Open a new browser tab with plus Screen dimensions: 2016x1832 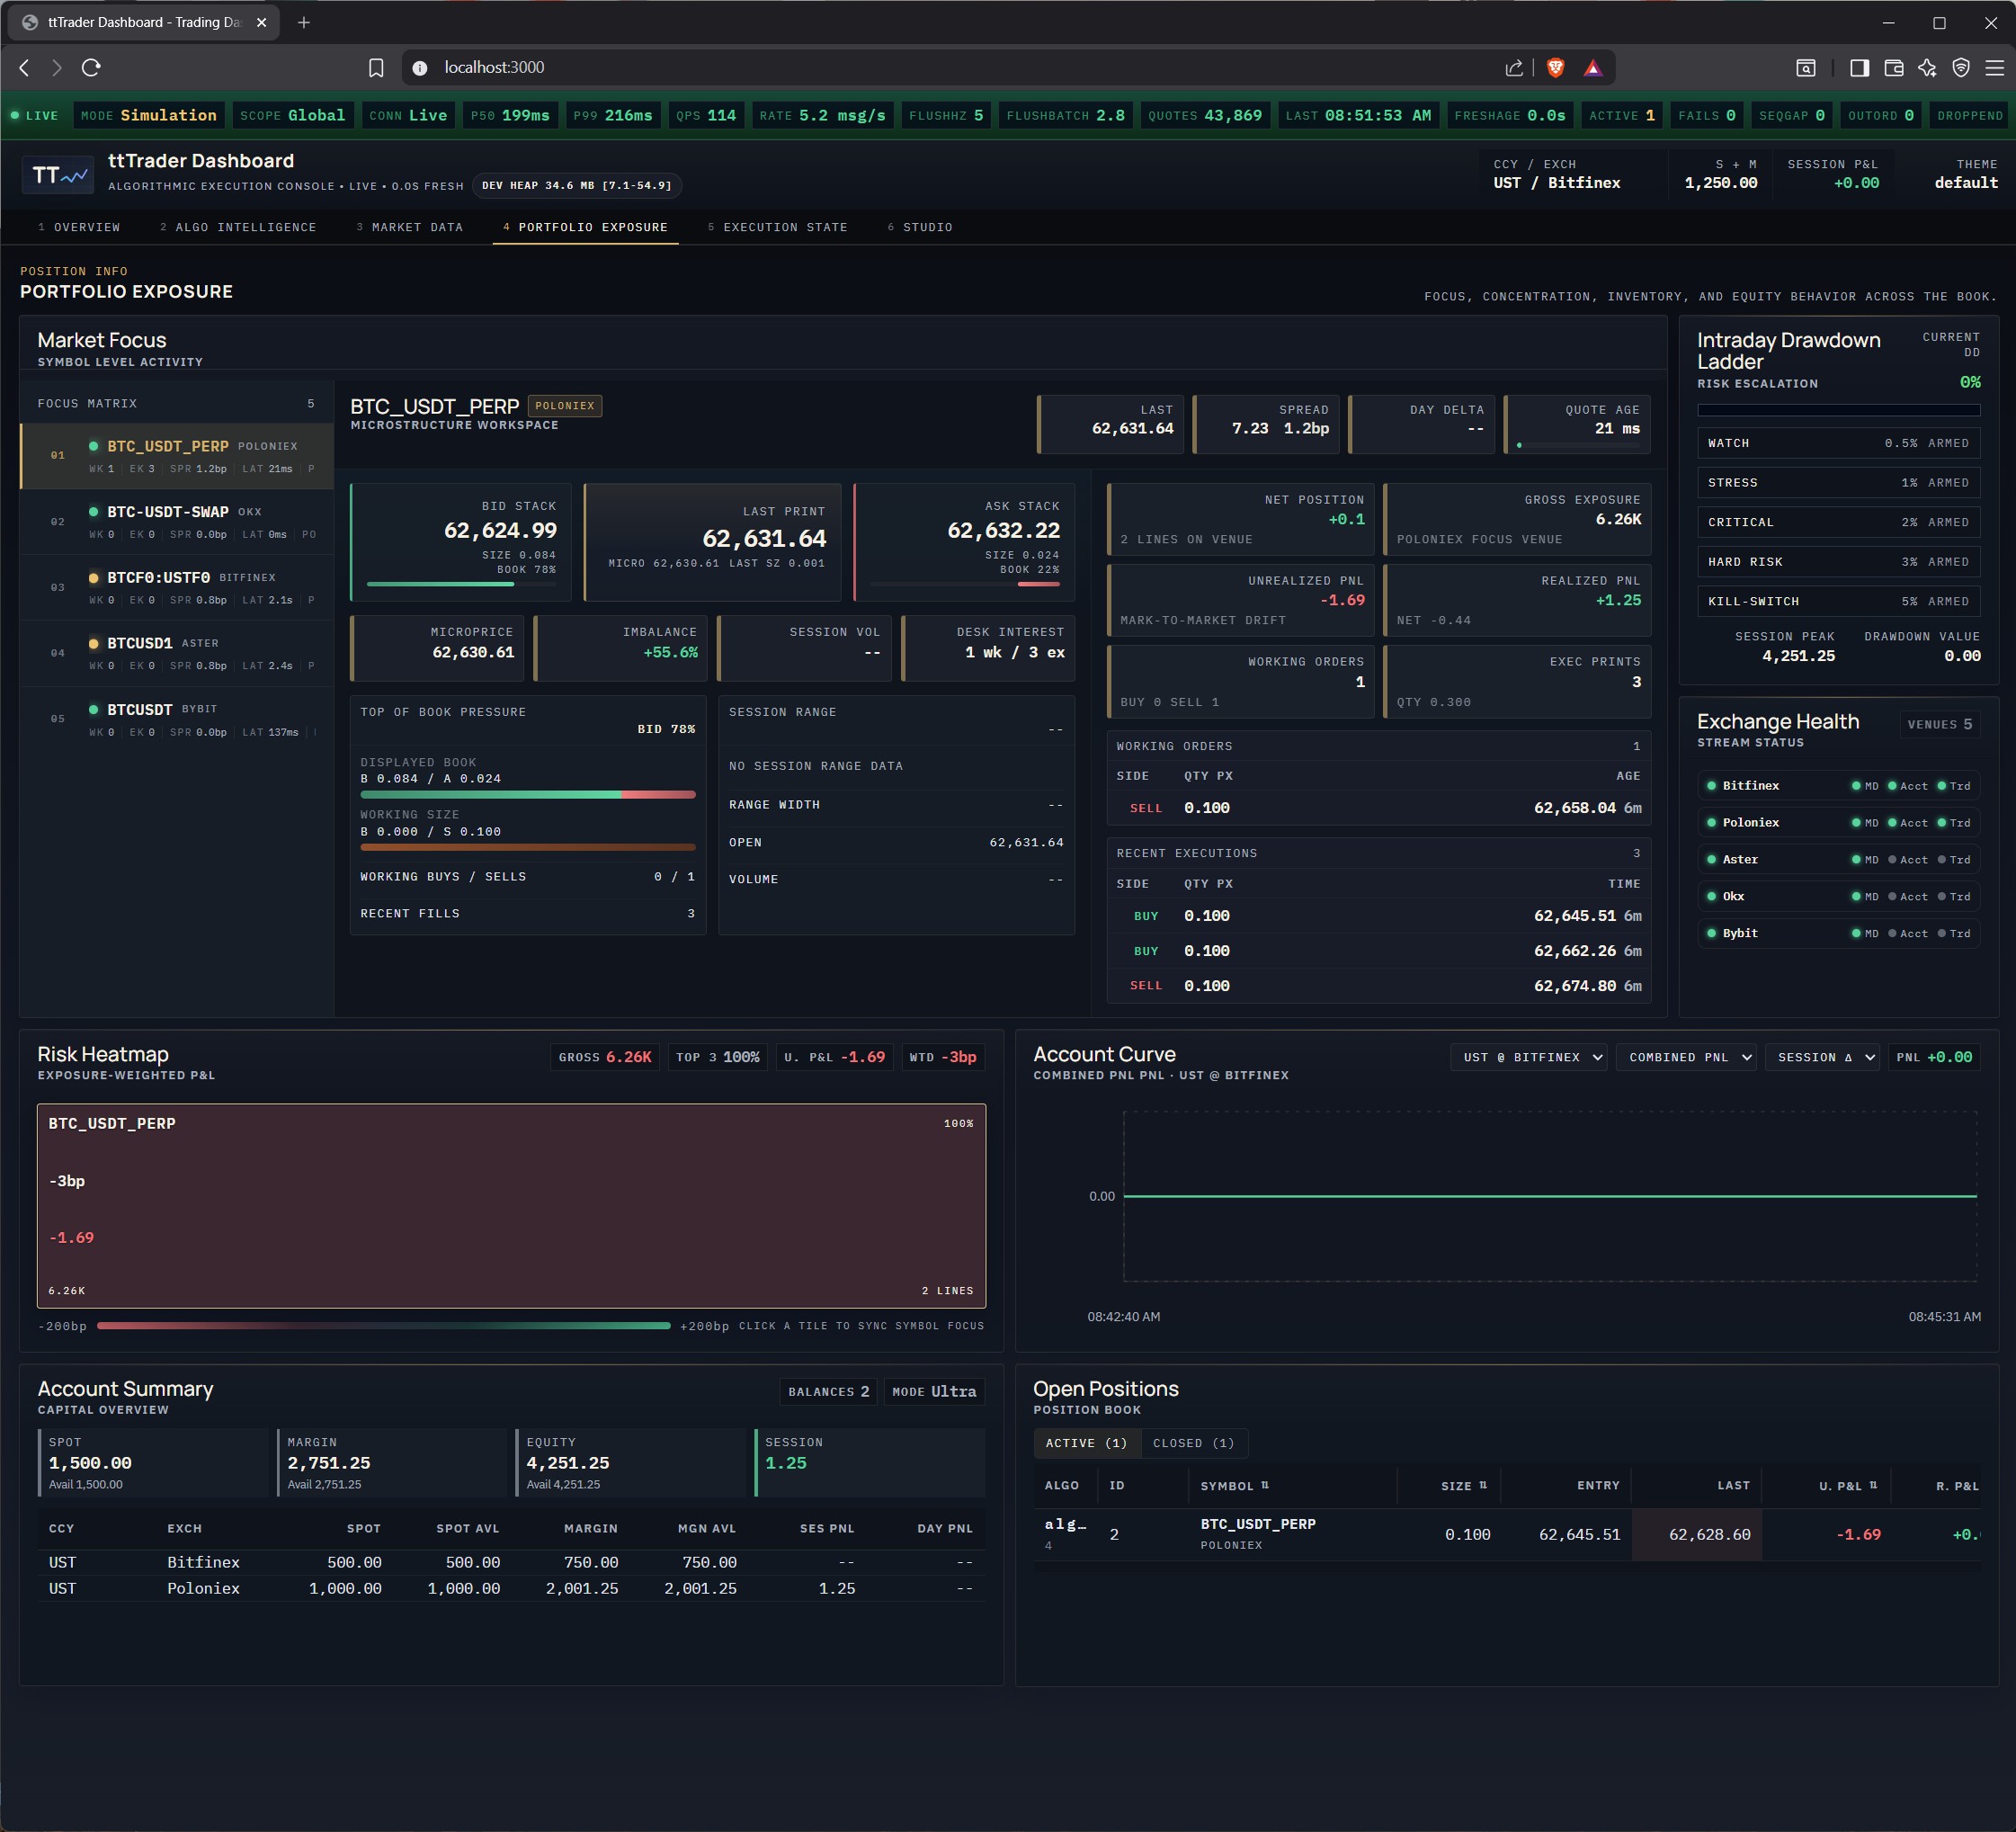304,22
